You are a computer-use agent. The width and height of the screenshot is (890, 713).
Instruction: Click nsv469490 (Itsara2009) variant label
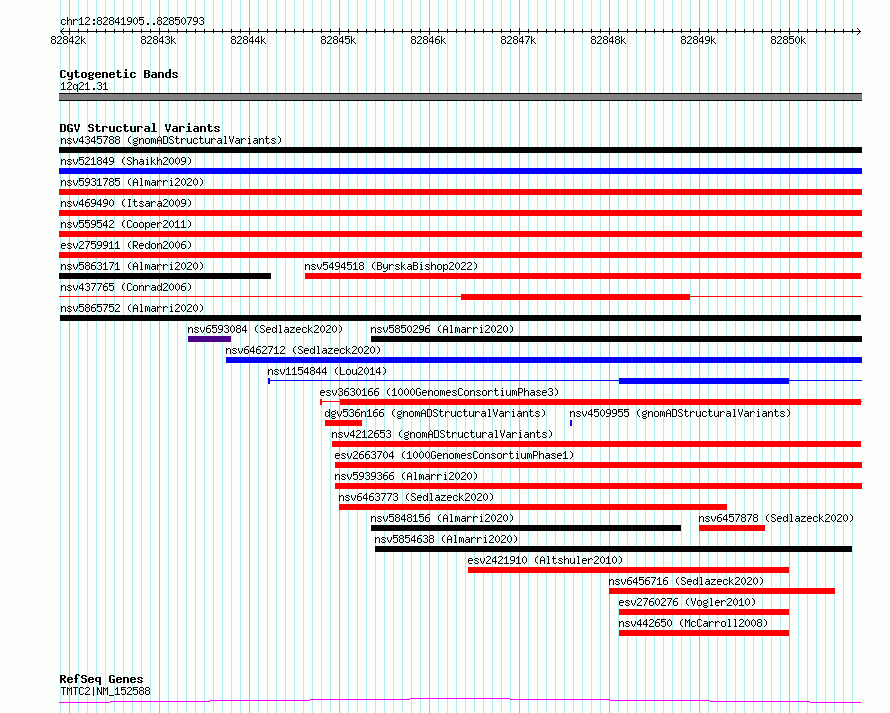(x=126, y=203)
